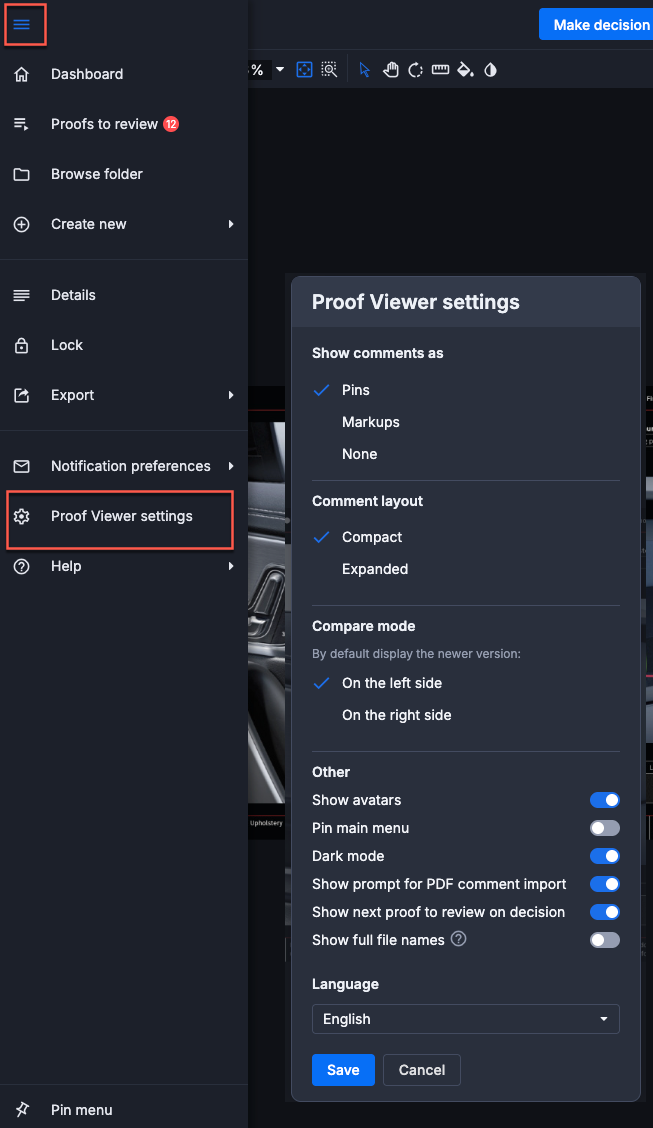Image resolution: width=653 pixels, height=1128 pixels.
Task: Click the Save button in Proof Viewer settings
Action: pos(343,1070)
